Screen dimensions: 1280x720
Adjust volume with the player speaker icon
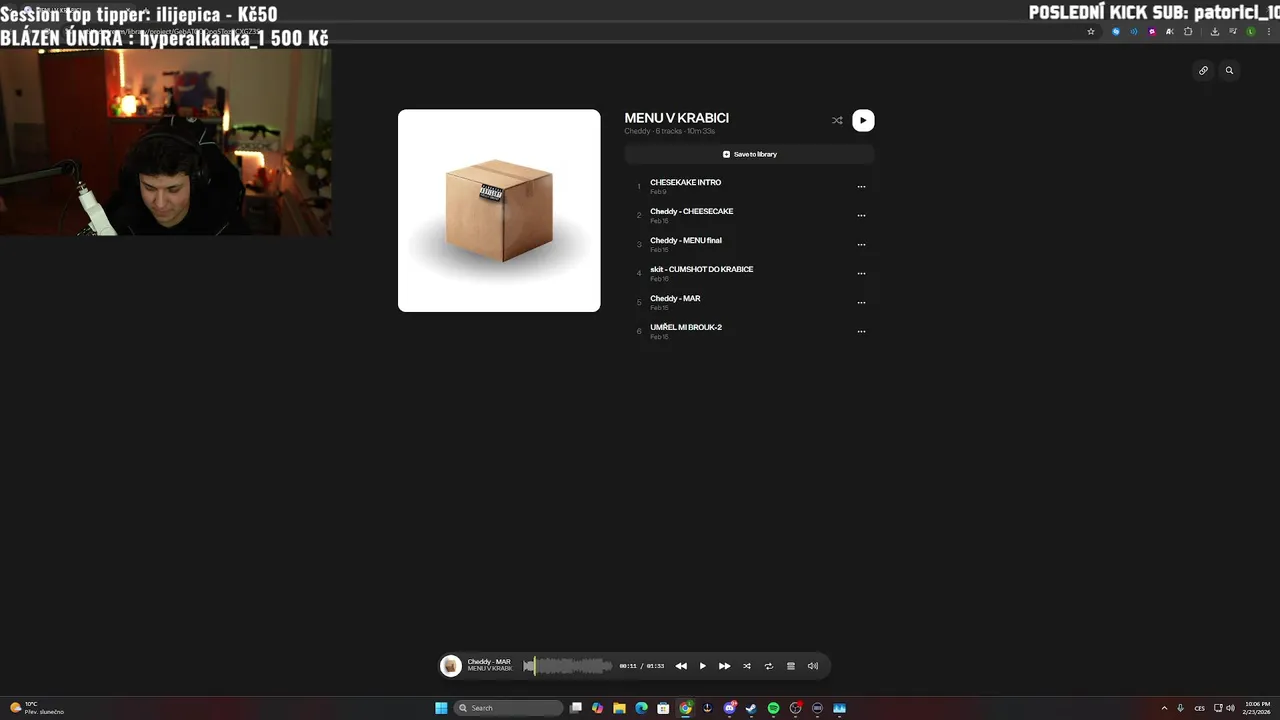coord(813,666)
